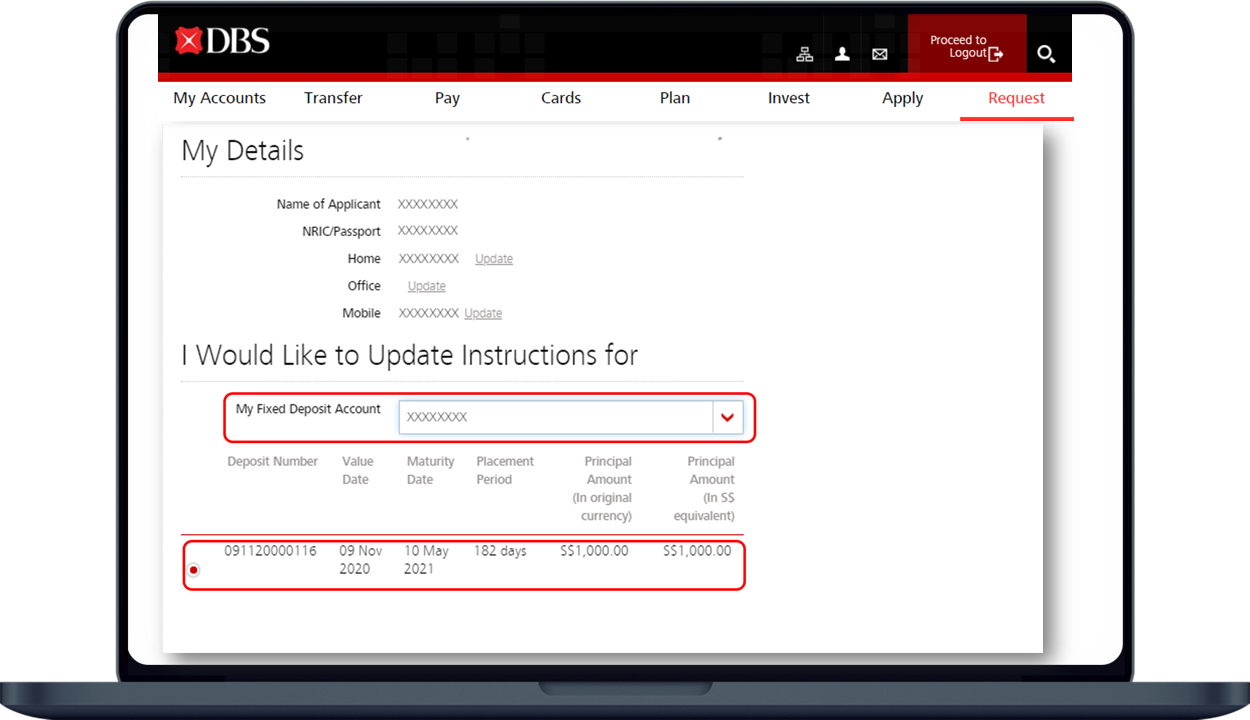
Task: Click the search magnifier icon
Action: click(1046, 54)
